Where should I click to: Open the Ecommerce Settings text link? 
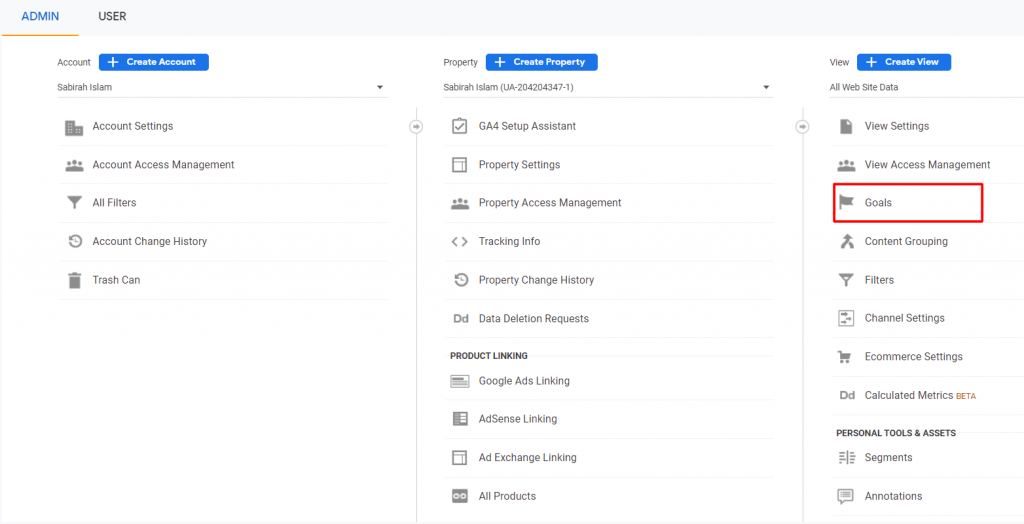(914, 357)
